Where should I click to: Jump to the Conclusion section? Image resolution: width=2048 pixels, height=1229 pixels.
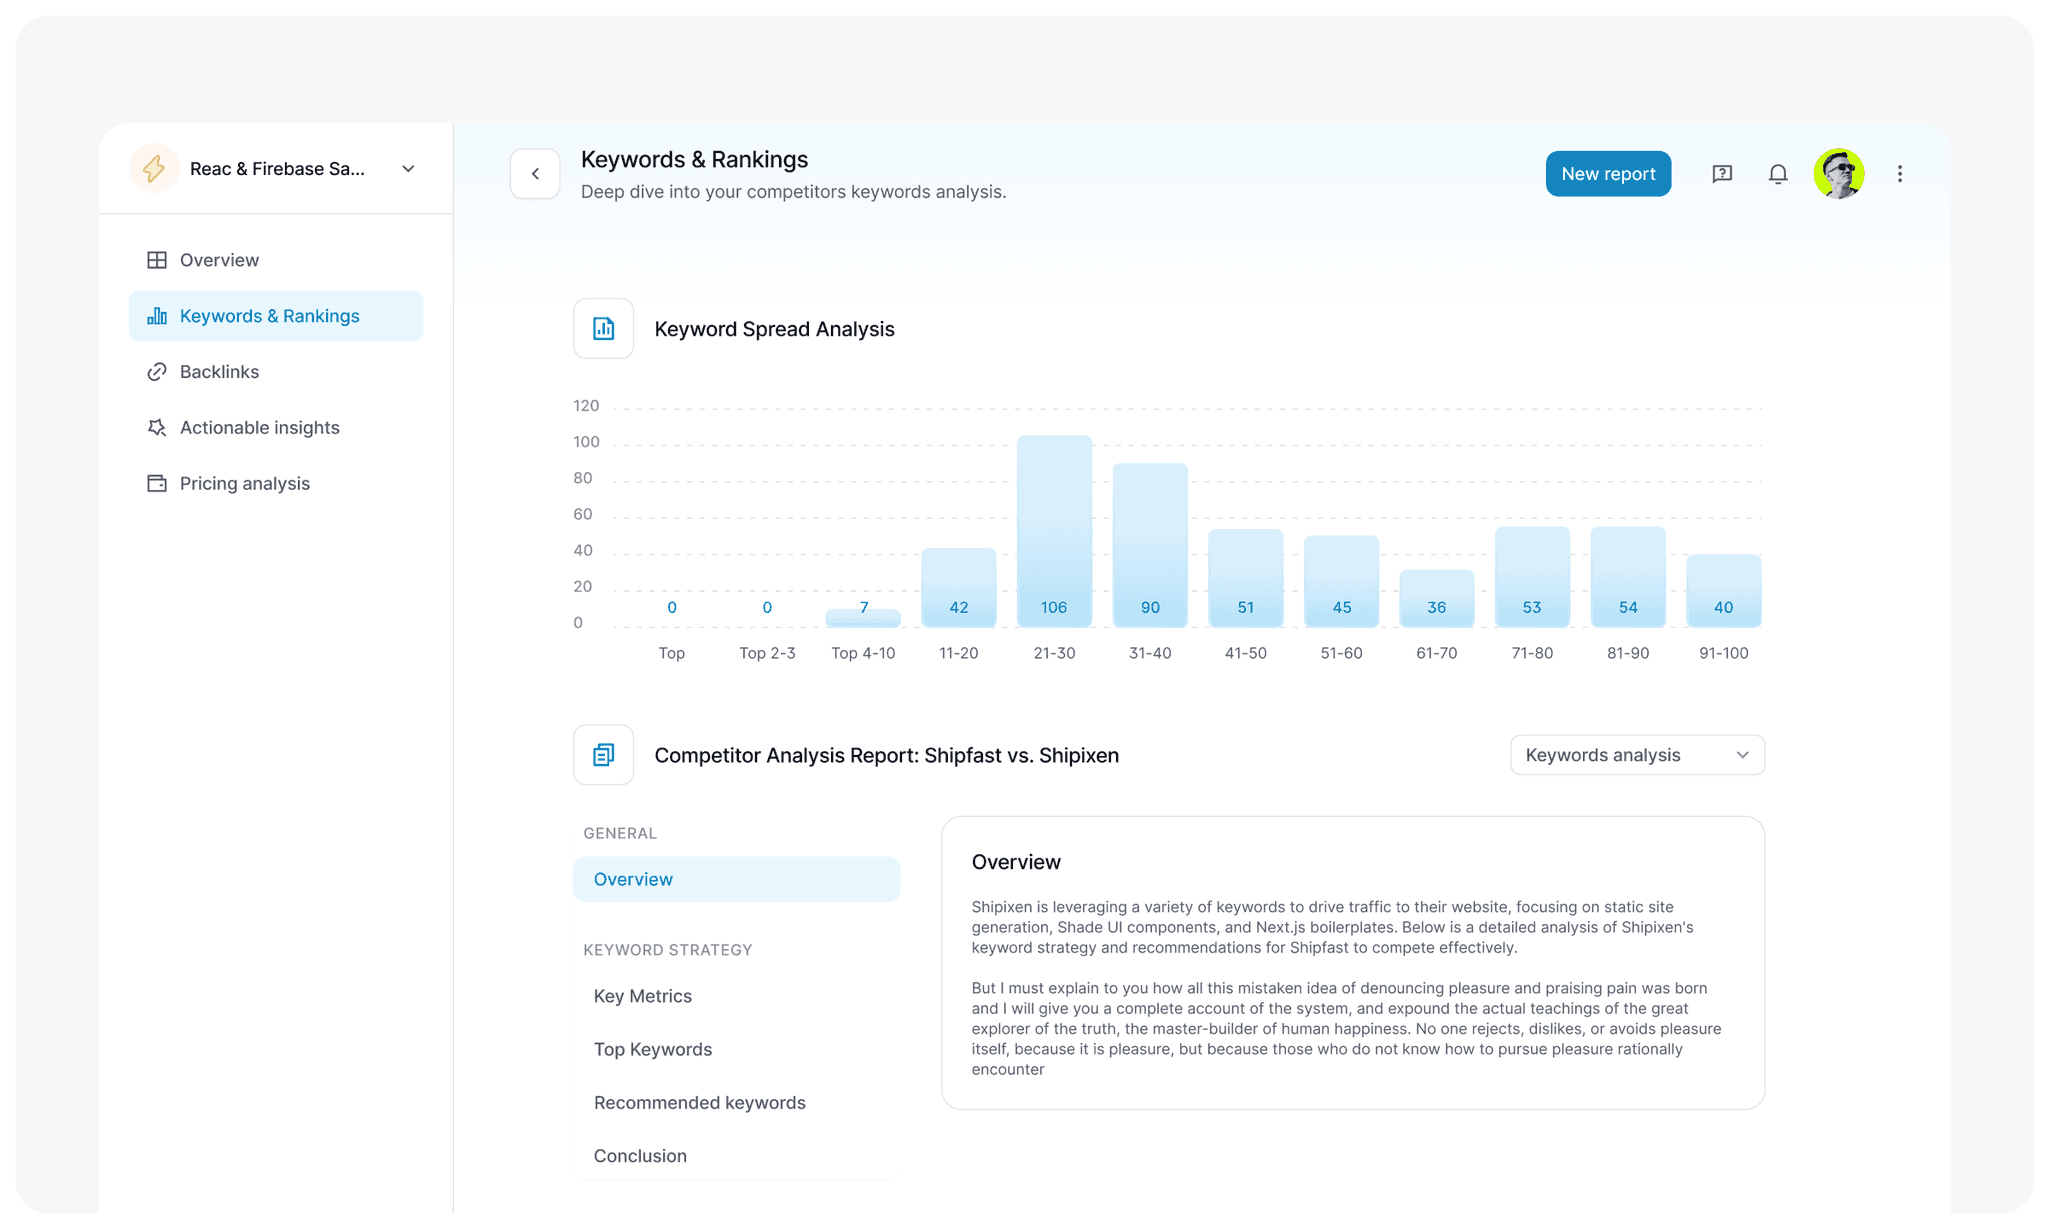click(x=640, y=1156)
